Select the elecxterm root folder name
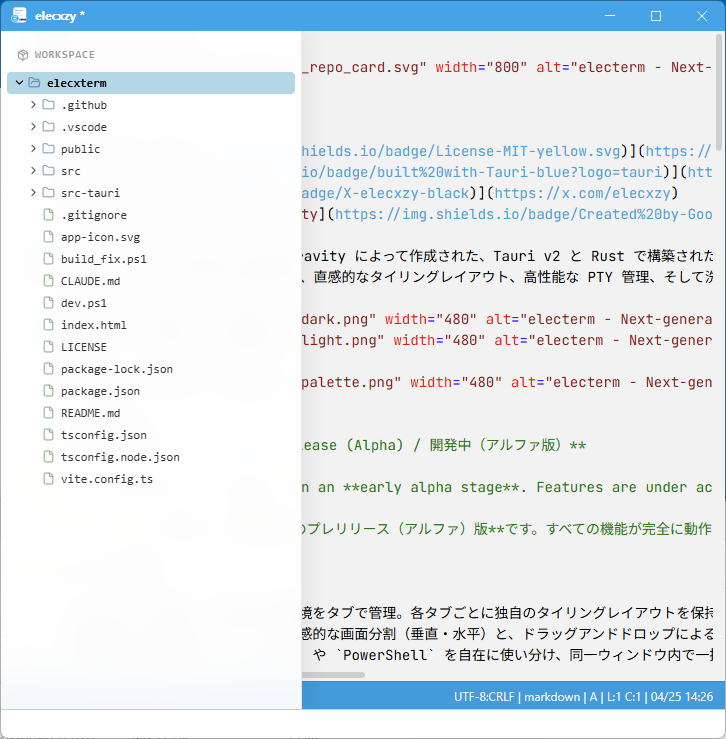The width and height of the screenshot is (726, 739). click(77, 83)
